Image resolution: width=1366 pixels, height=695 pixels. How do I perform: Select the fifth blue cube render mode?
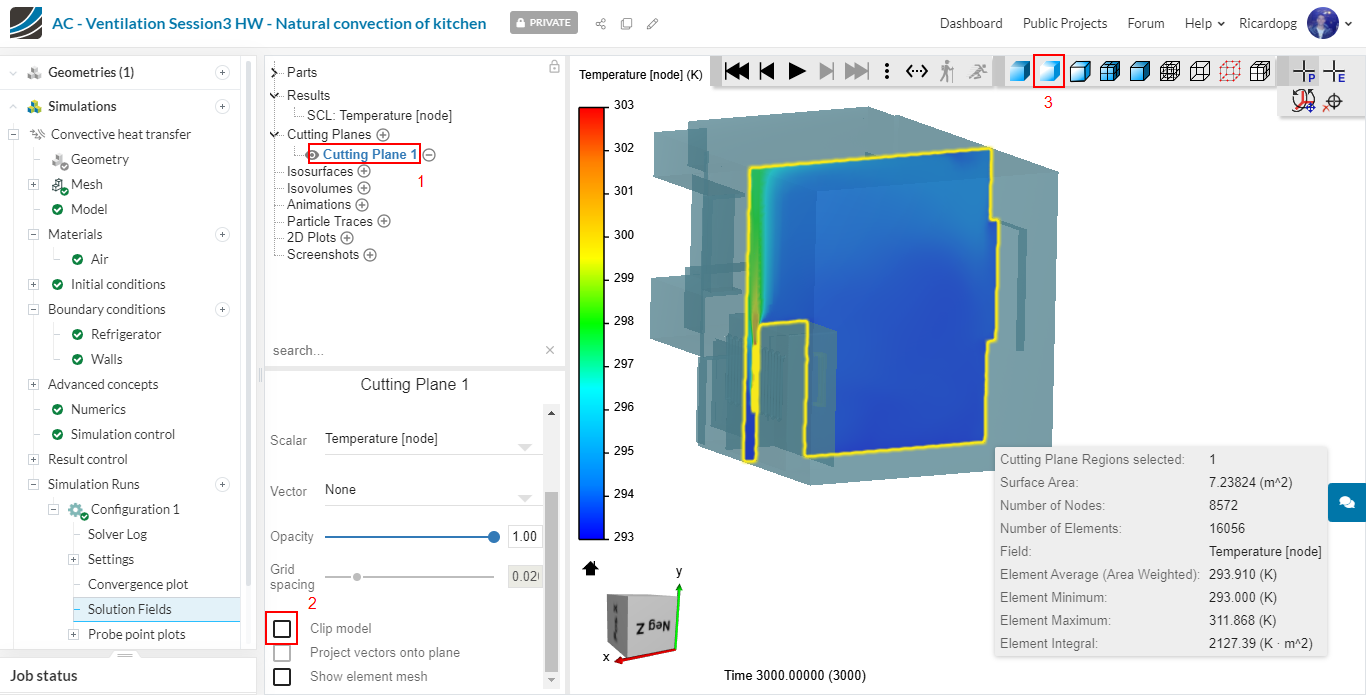click(x=1139, y=71)
